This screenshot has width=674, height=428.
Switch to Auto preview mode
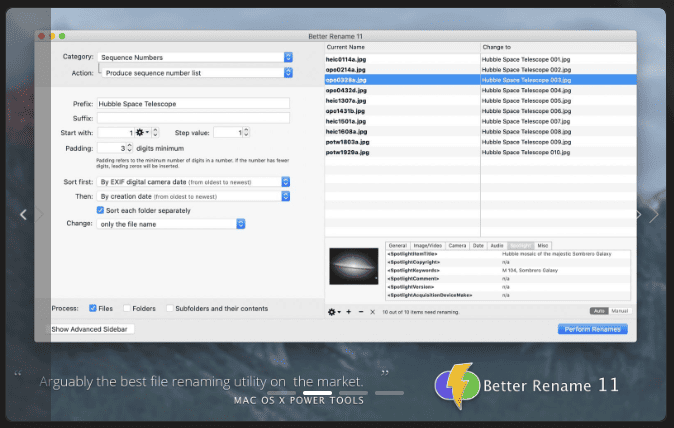tap(599, 311)
